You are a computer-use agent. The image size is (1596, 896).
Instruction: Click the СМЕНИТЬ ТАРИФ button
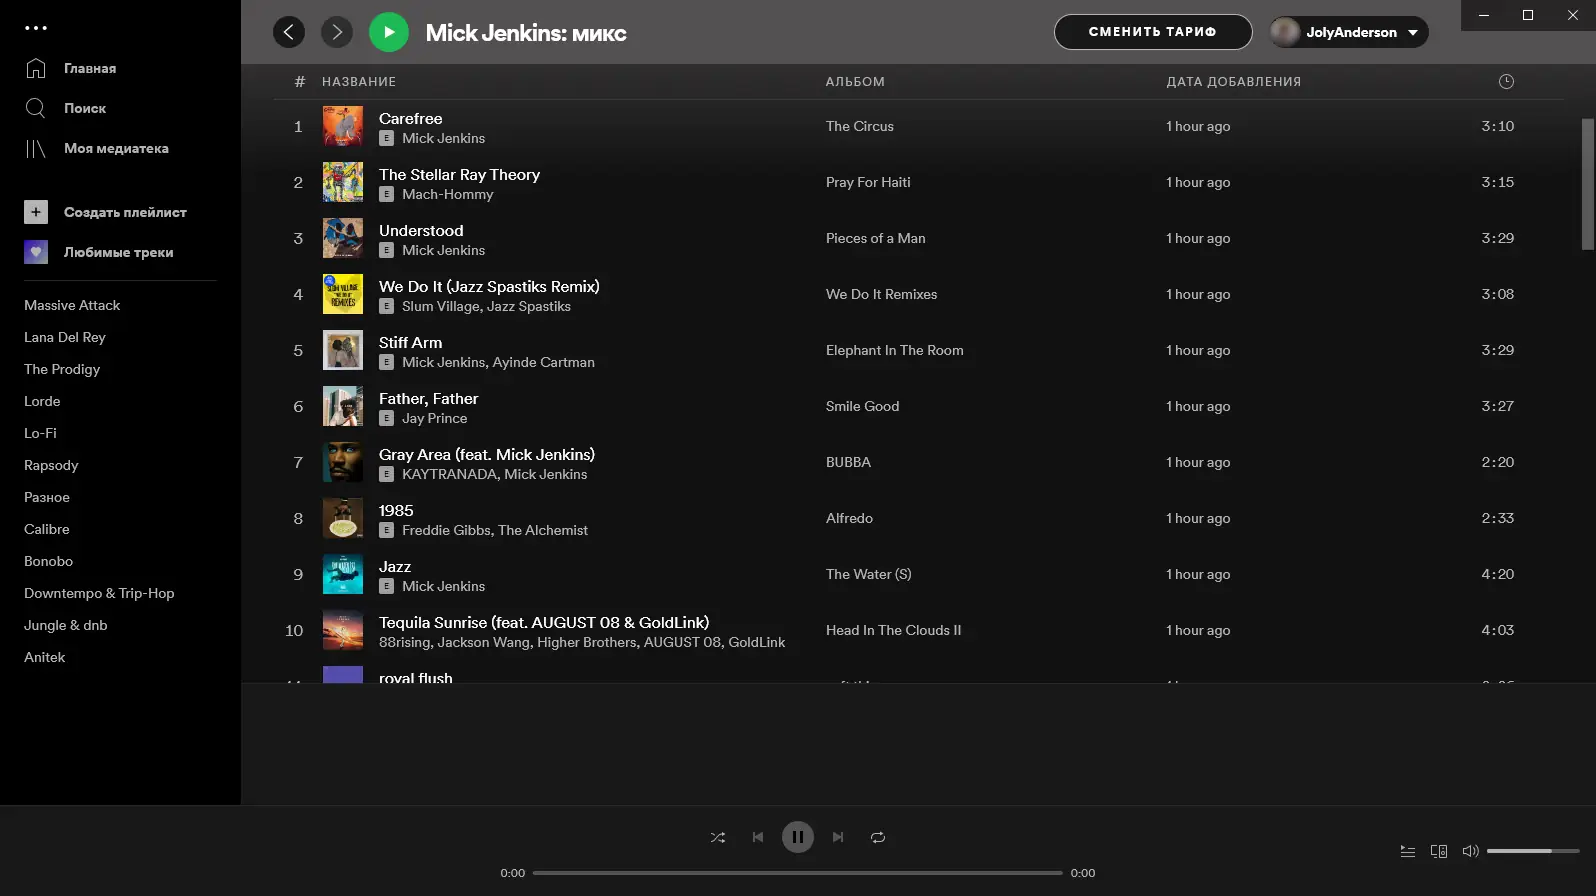1153,32
